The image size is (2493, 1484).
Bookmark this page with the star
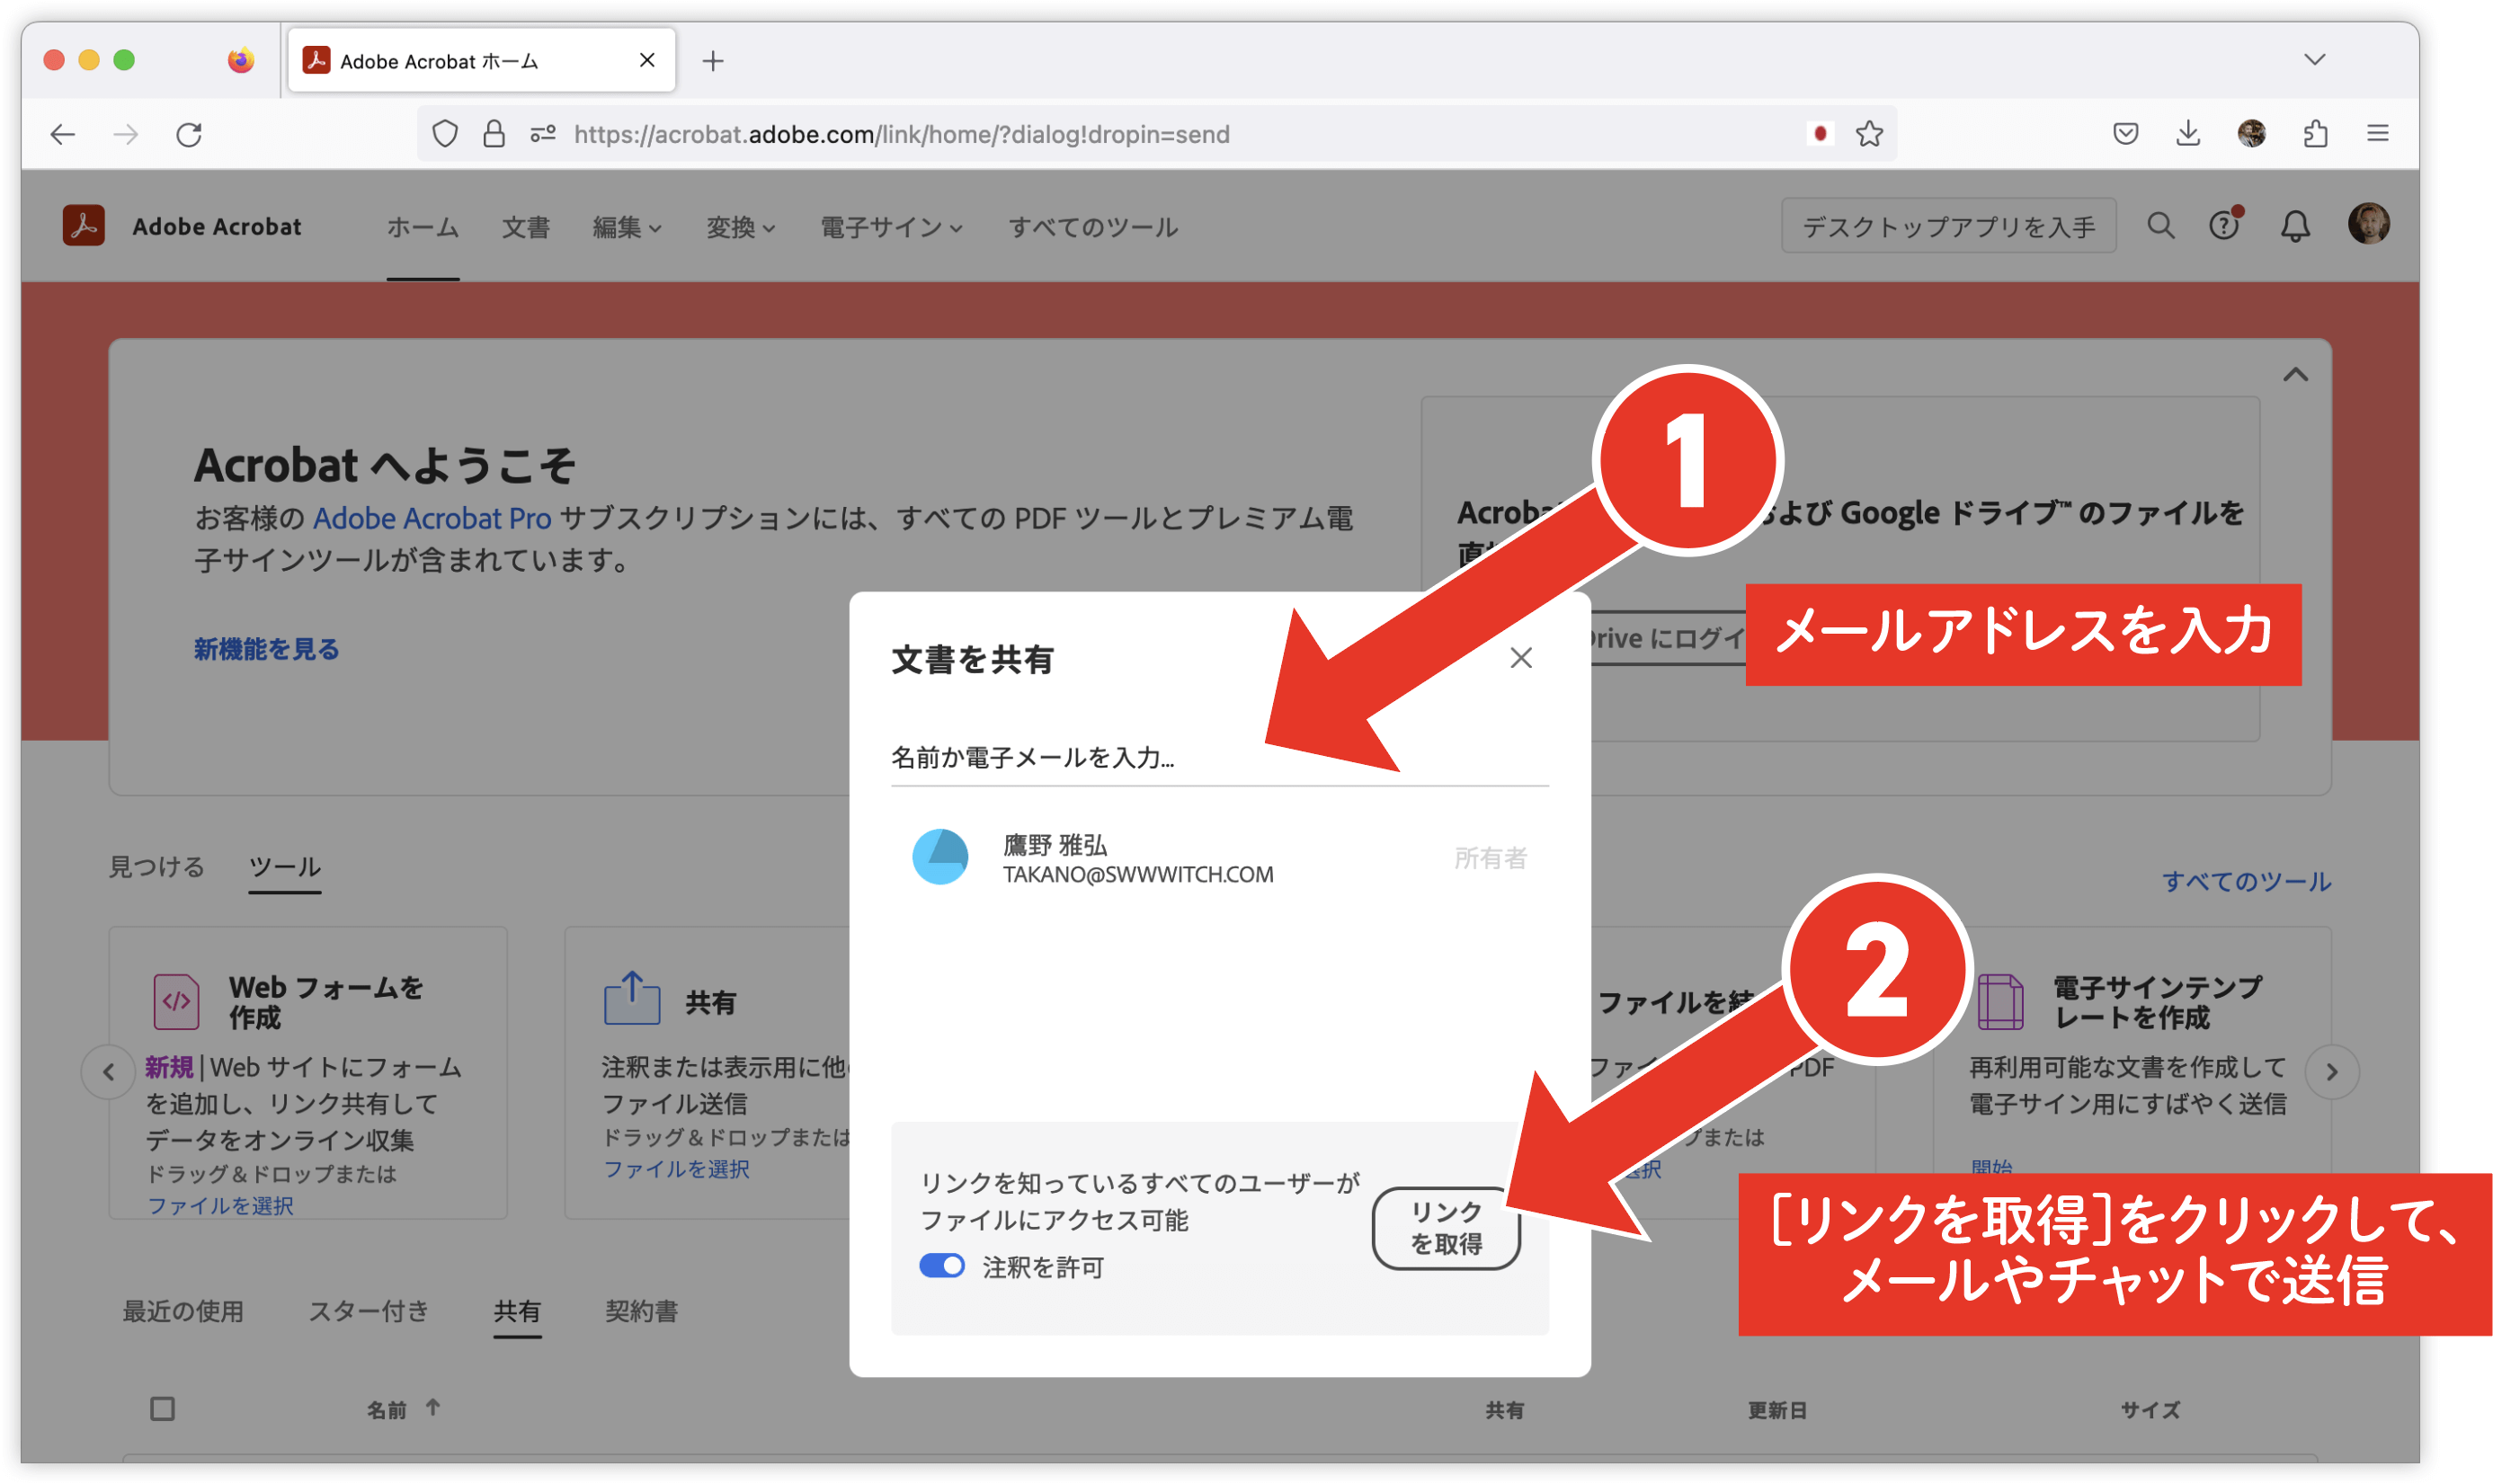coord(1869,134)
